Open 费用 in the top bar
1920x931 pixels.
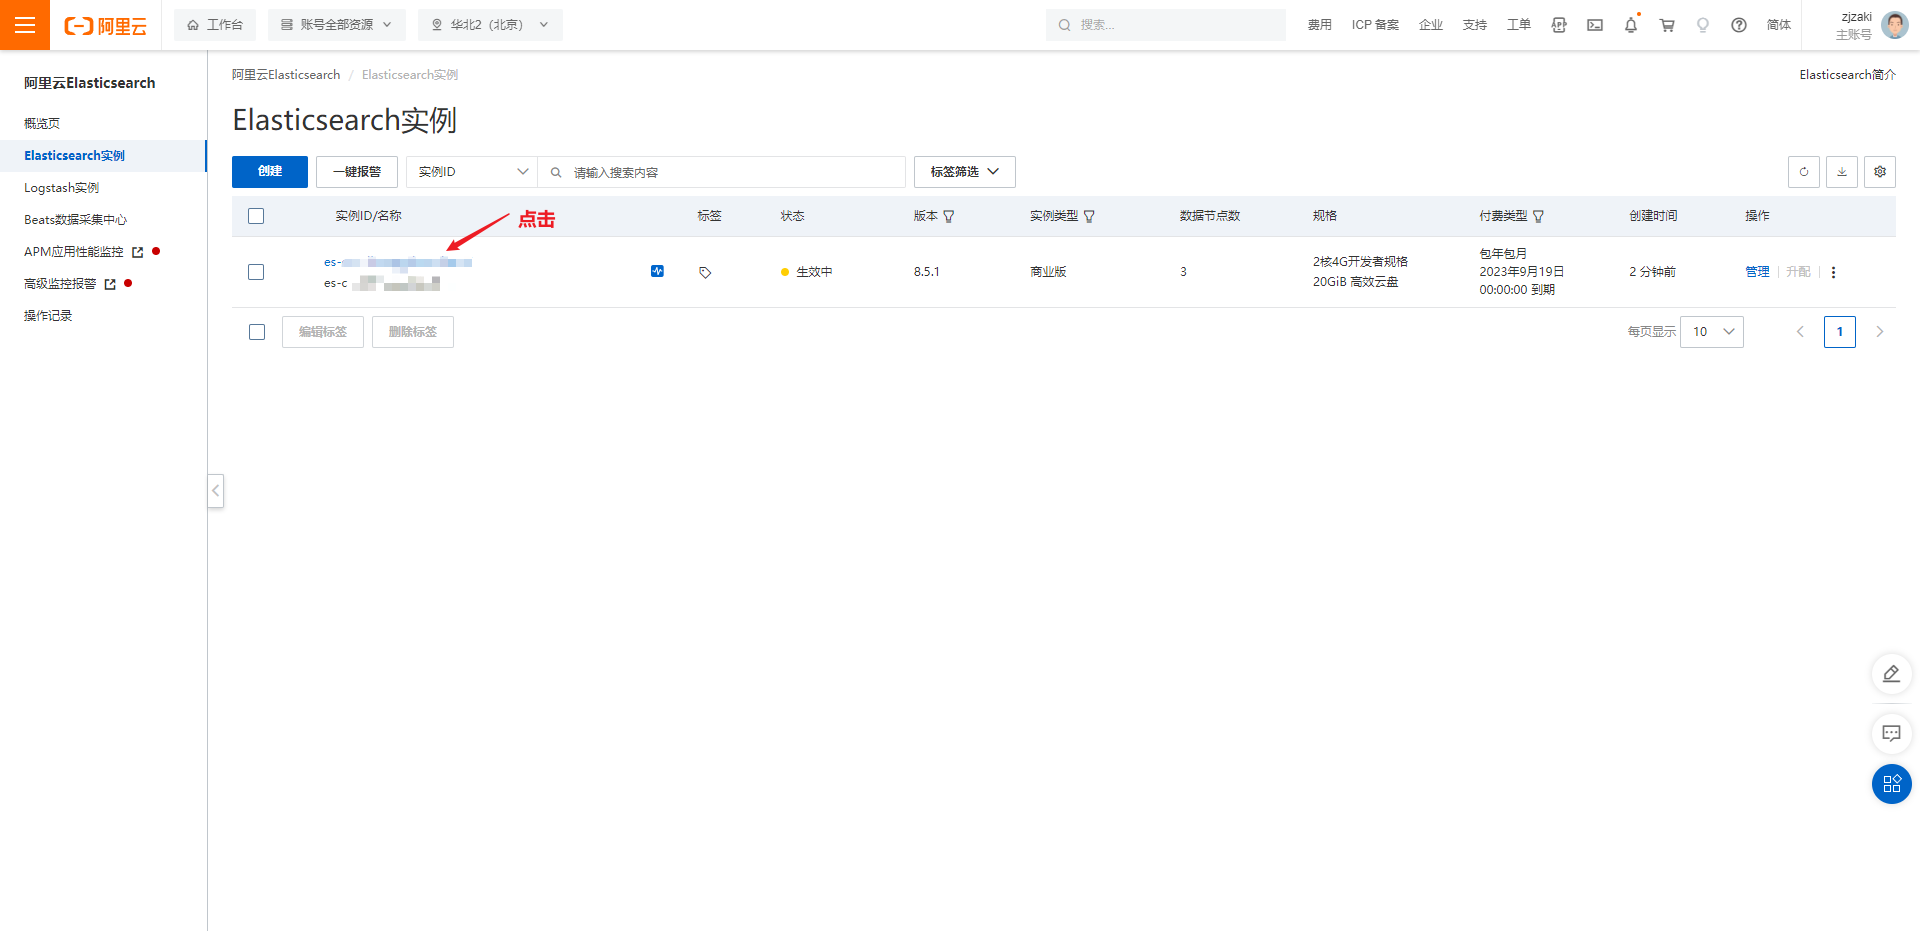click(1320, 25)
